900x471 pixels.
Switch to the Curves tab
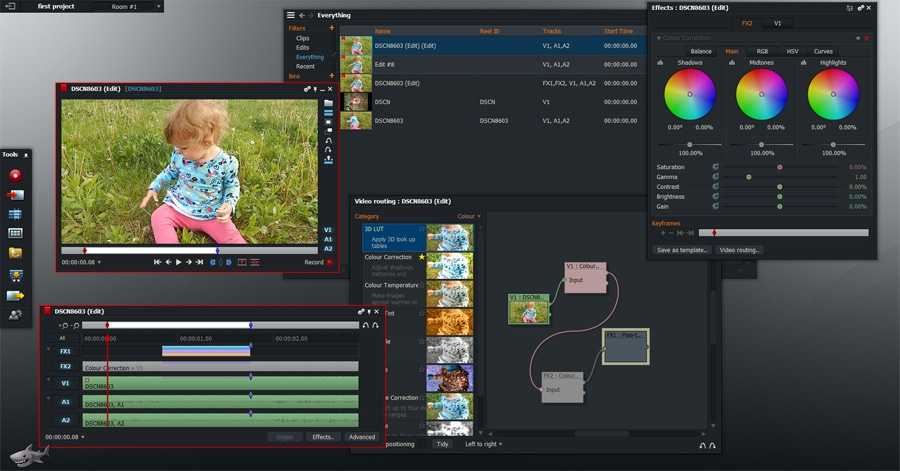tap(823, 51)
